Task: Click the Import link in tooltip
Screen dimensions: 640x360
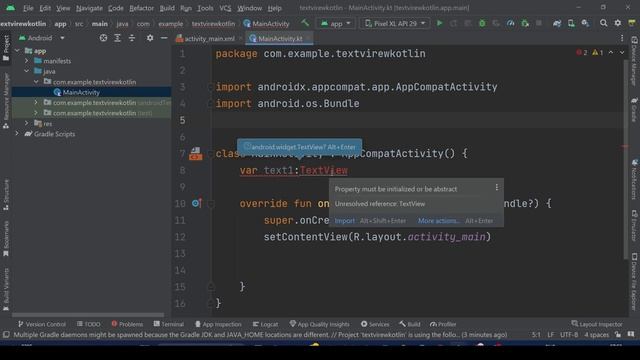Action: pos(344,220)
